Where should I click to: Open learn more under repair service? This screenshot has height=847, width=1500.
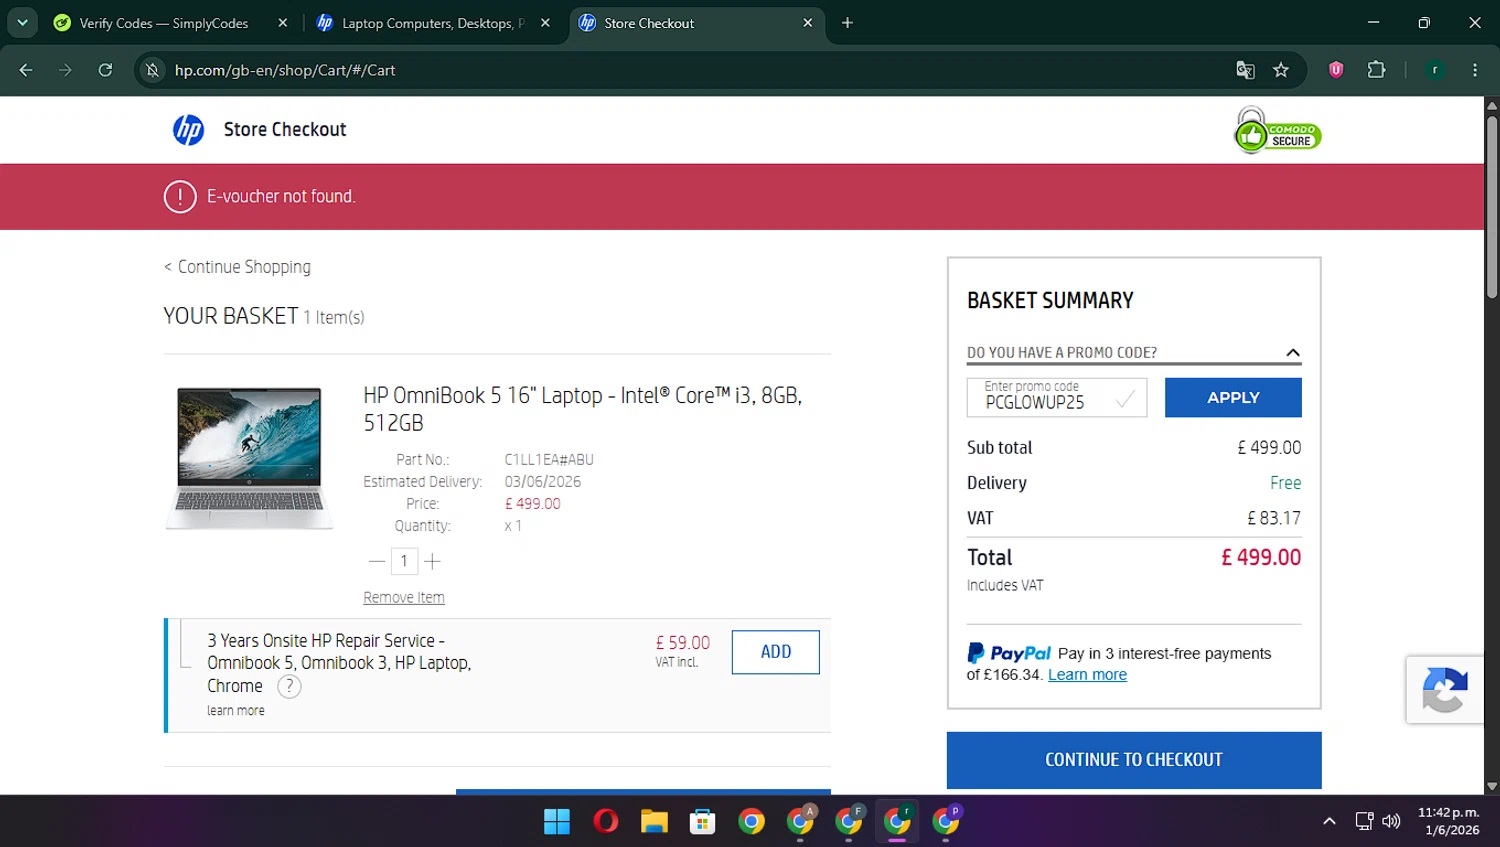pyautogui.click(x=236, y=711)
